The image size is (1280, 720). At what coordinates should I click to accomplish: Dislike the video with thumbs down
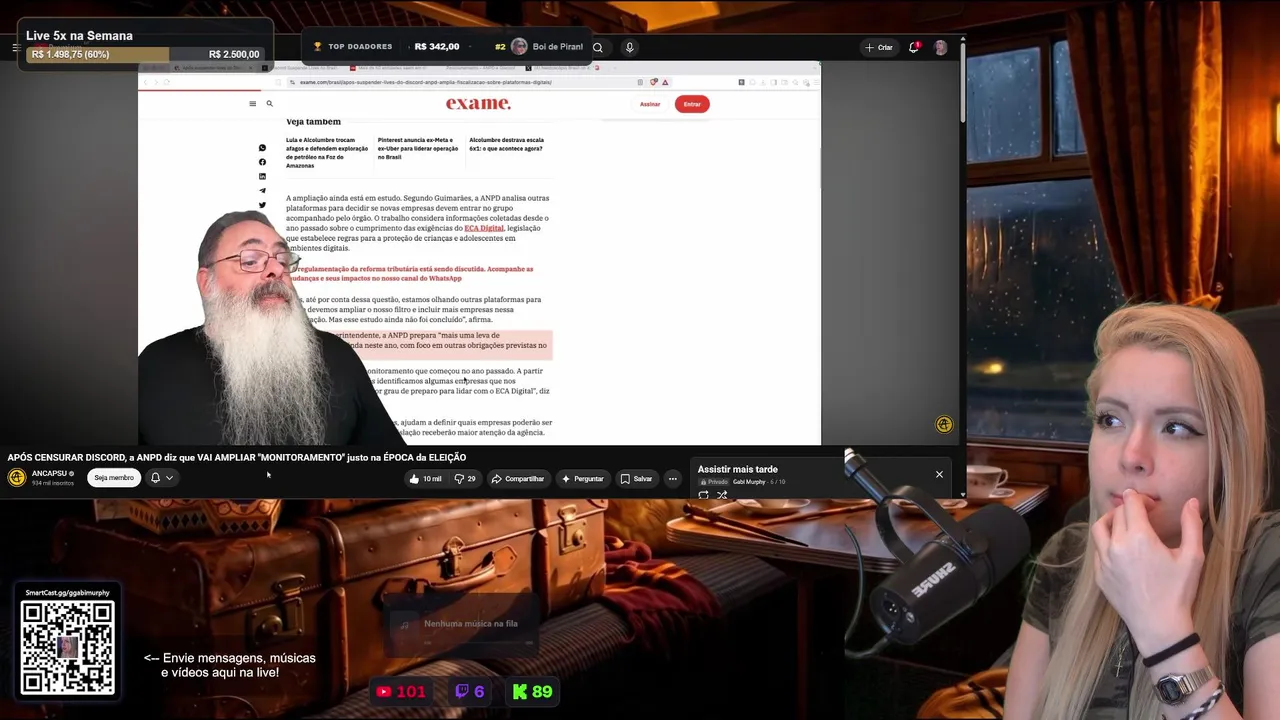459,479
